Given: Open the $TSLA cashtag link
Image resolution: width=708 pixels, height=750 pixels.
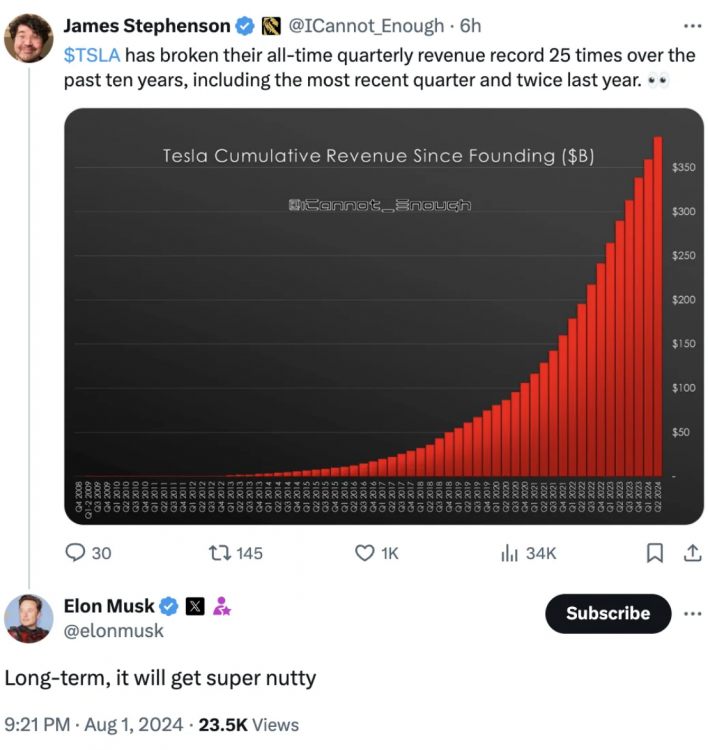Looking at the screenshot, I should (91, 55).
